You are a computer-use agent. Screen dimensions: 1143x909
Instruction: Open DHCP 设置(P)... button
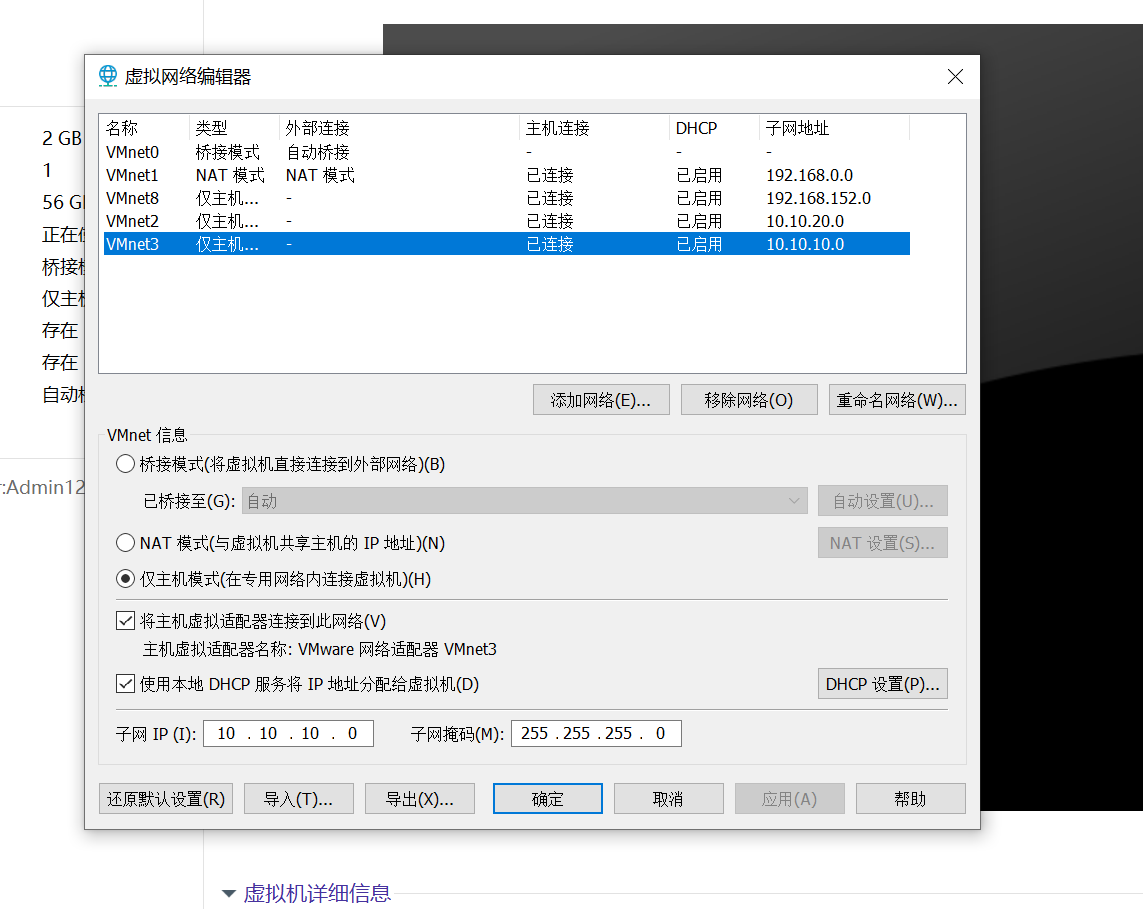[882, 684]
